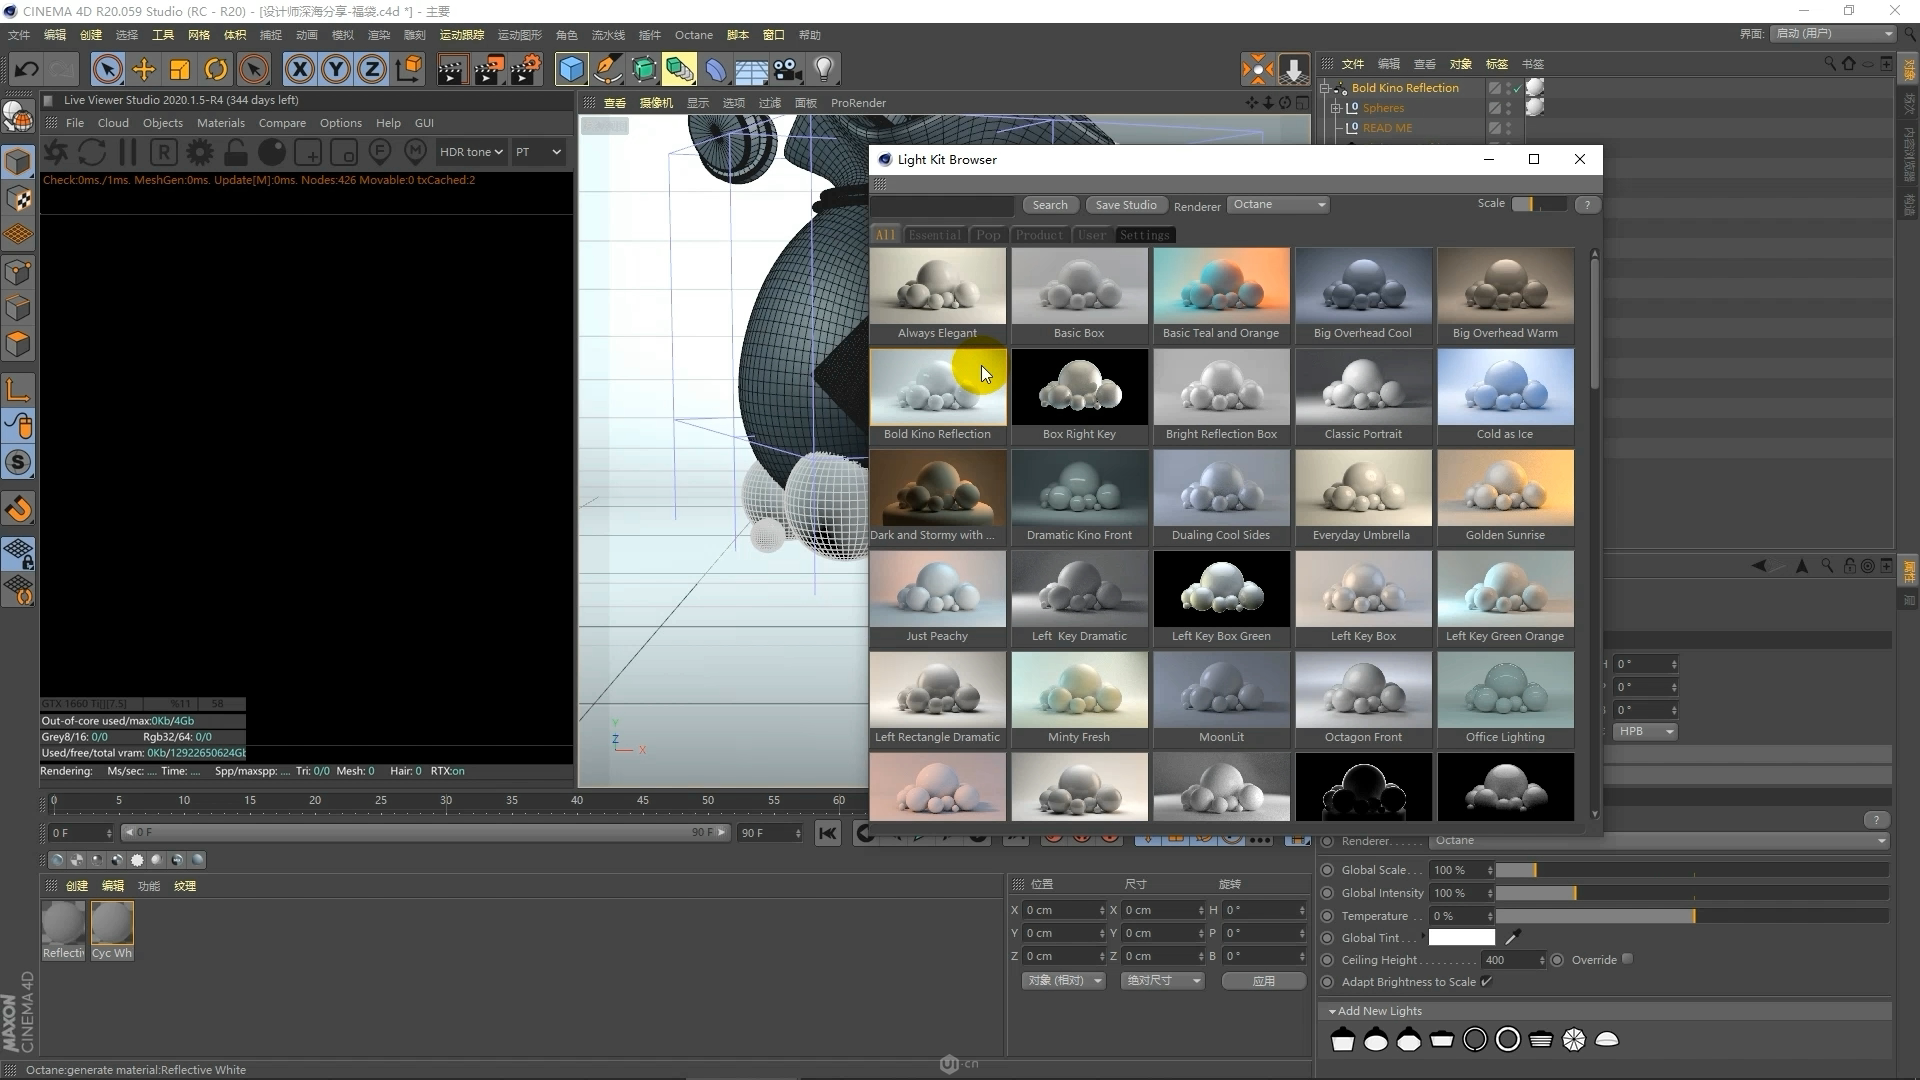Adjust the Temperature slider

(1692, 916)
